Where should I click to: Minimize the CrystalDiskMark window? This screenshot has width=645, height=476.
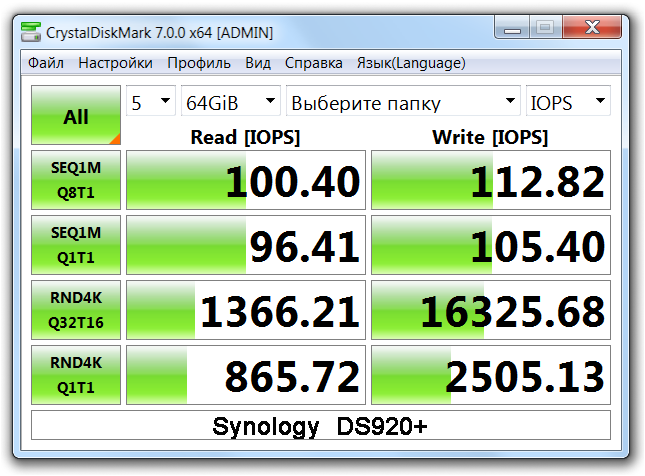[x=513, y=28]
